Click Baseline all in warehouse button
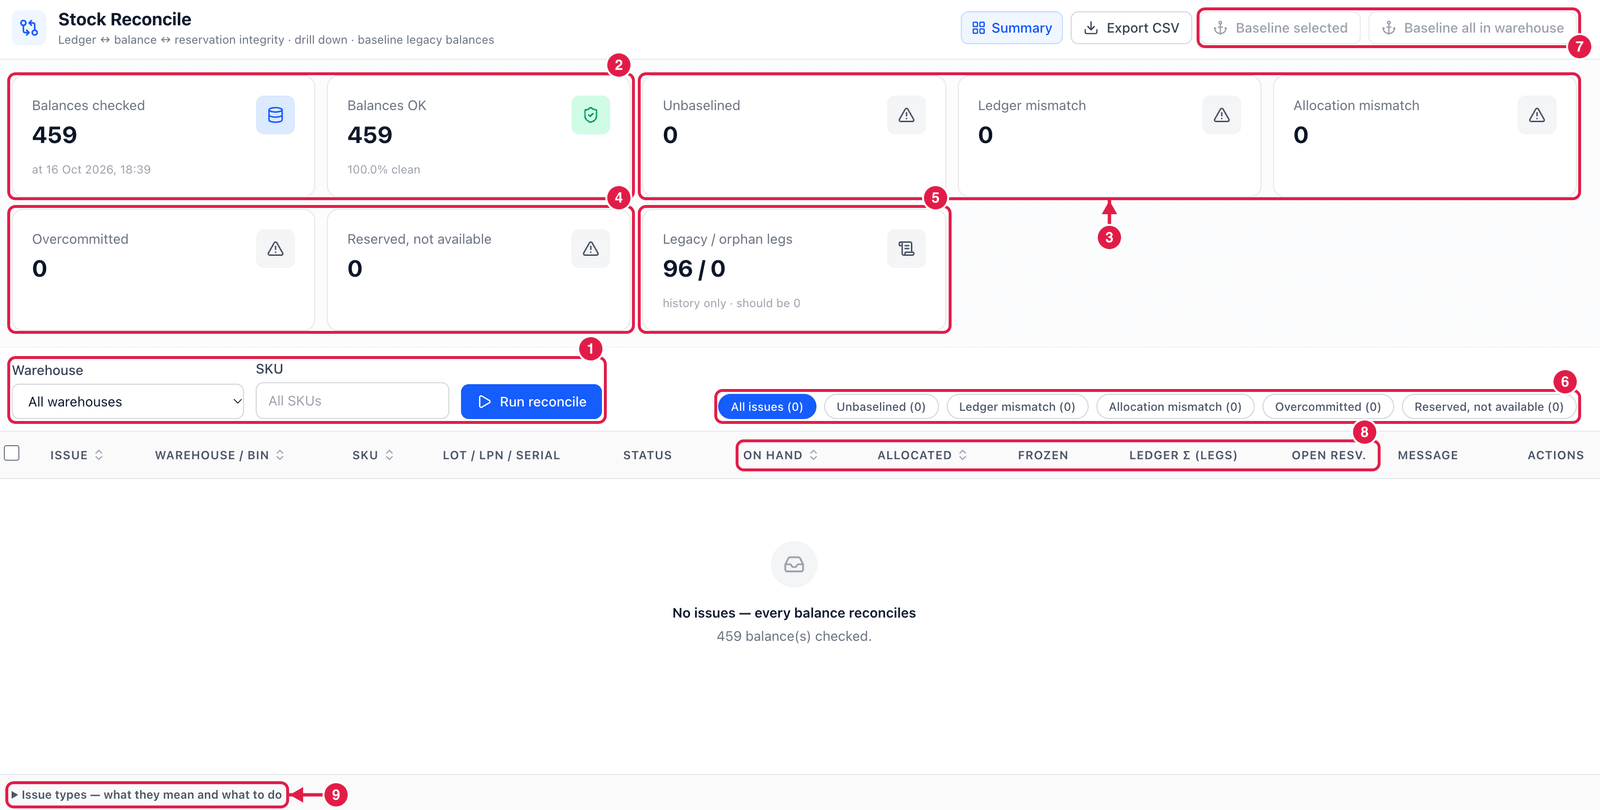This screenshot has width=1600, height=810. [1473, 28]
